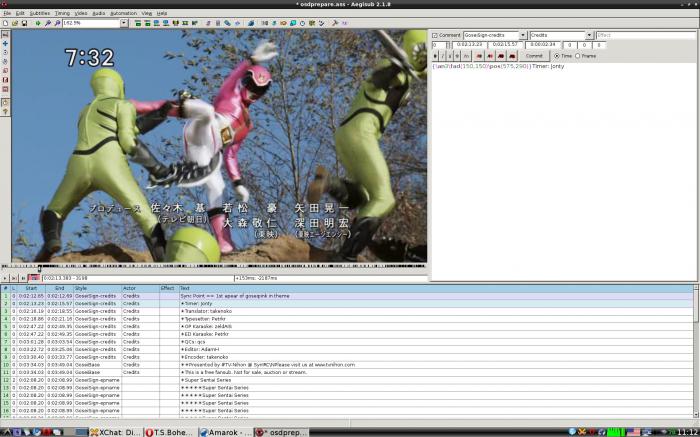
Task: Select the Frame radio button
Action: 578,56
